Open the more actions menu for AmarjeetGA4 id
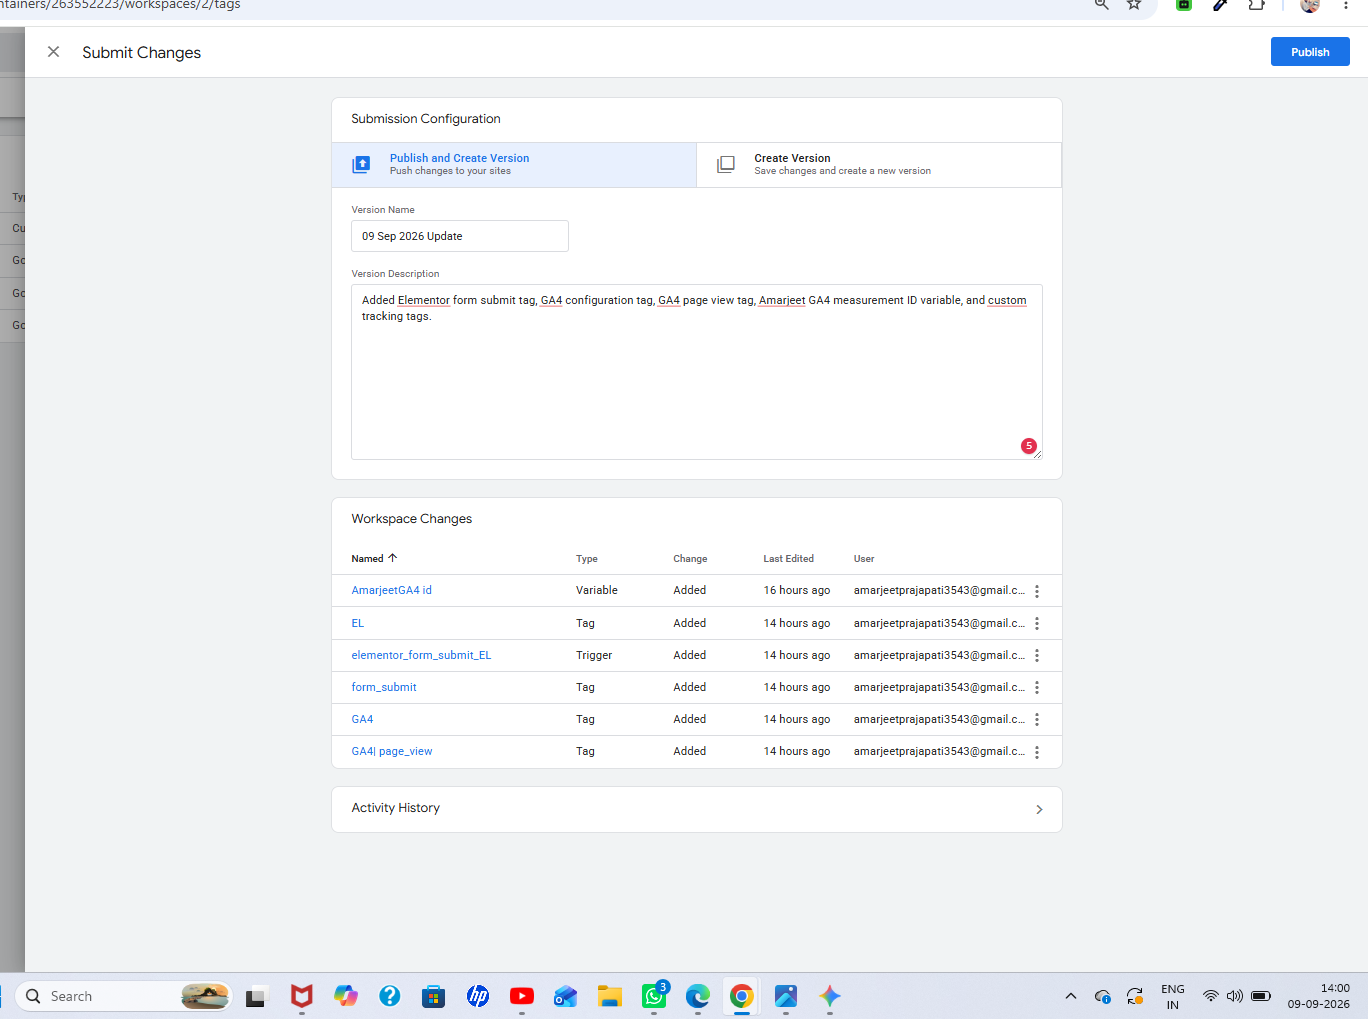The width and height of the screenshot is (1368, 1019). click(x=1037, y=591)
